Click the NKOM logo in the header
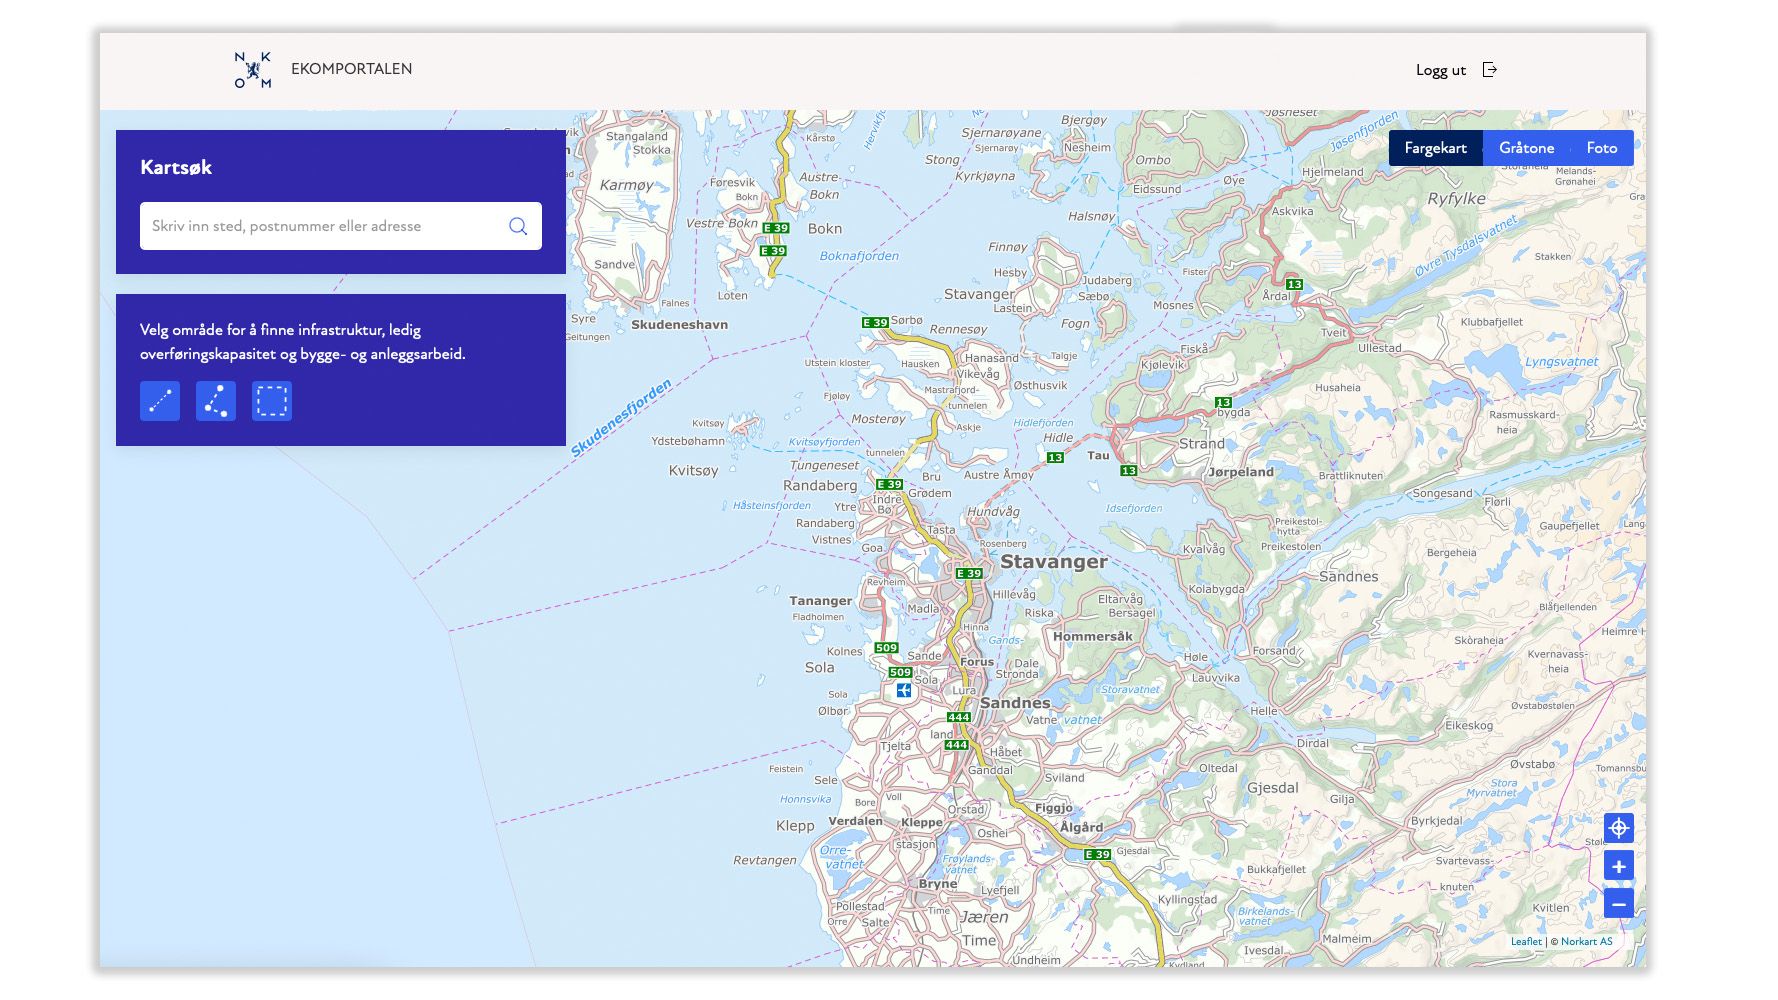Image resolution: width=1778 pixels, height=1000 pixels. [252, 69]
